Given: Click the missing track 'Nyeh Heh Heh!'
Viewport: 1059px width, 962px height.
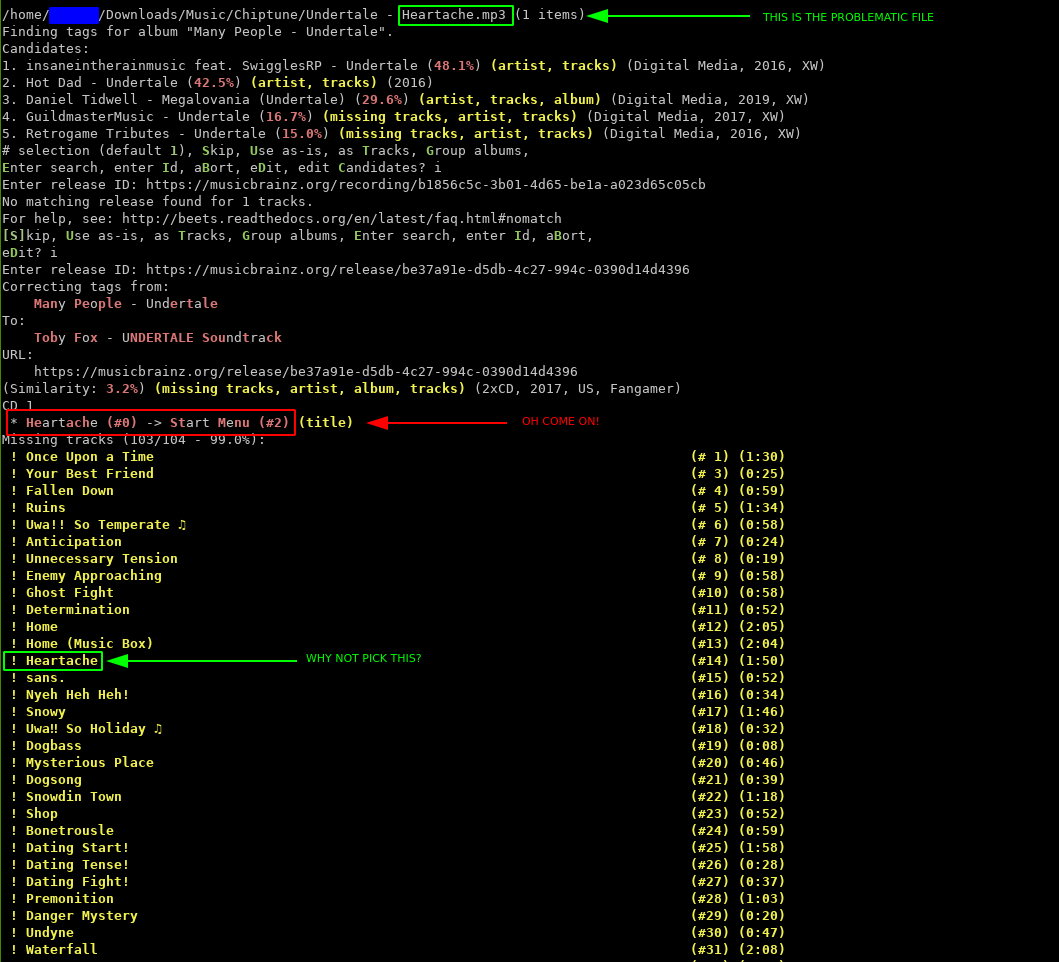Looking at the screenshot, I should pos(78,694).
